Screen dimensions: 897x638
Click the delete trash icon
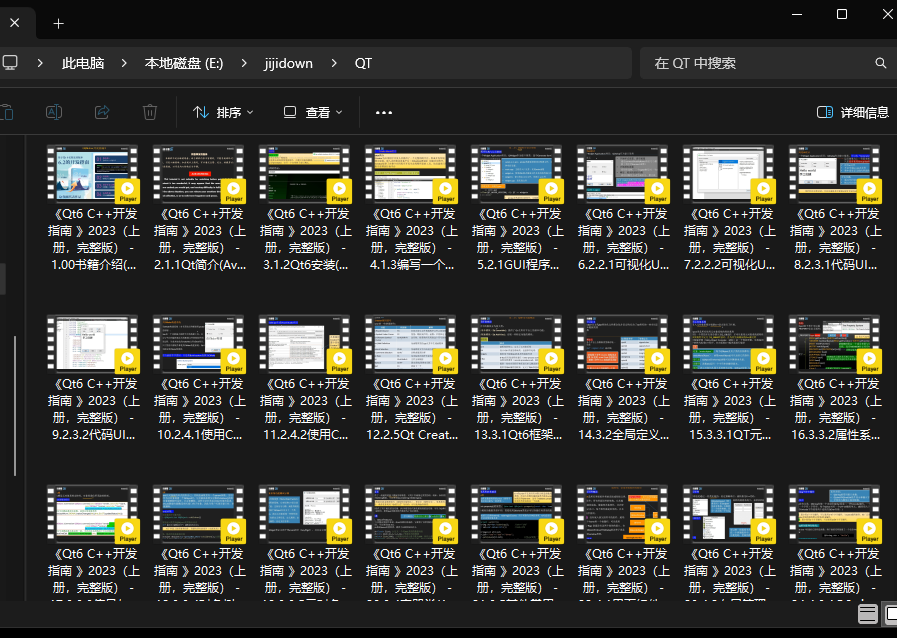[x=149, y=112]
